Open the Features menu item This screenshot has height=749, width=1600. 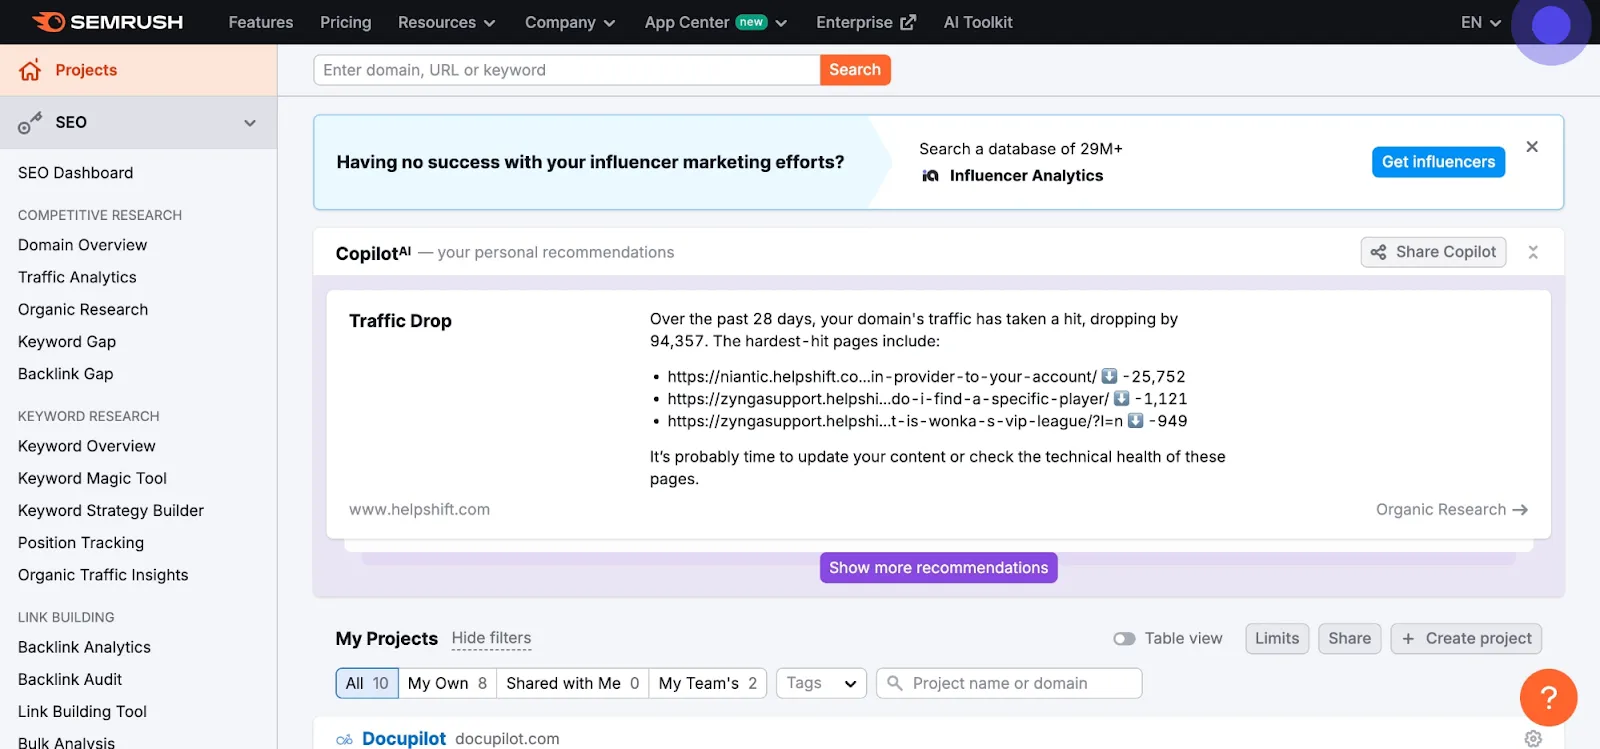pyautogui.click(x=261, y=22)
